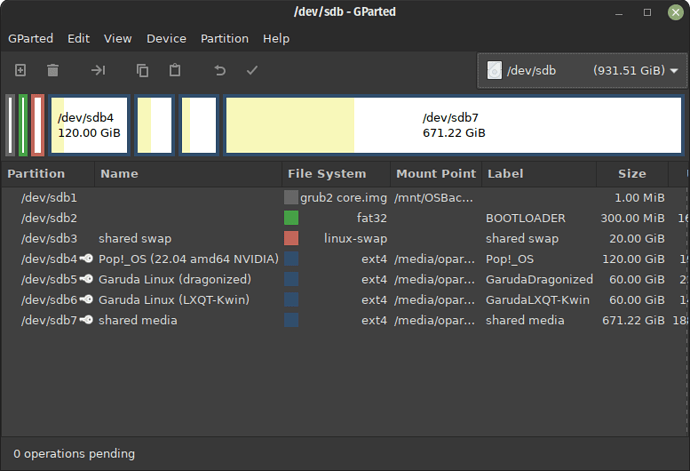
Task: Click the GarudaDragonized label cell
Action: coord(539,280)
